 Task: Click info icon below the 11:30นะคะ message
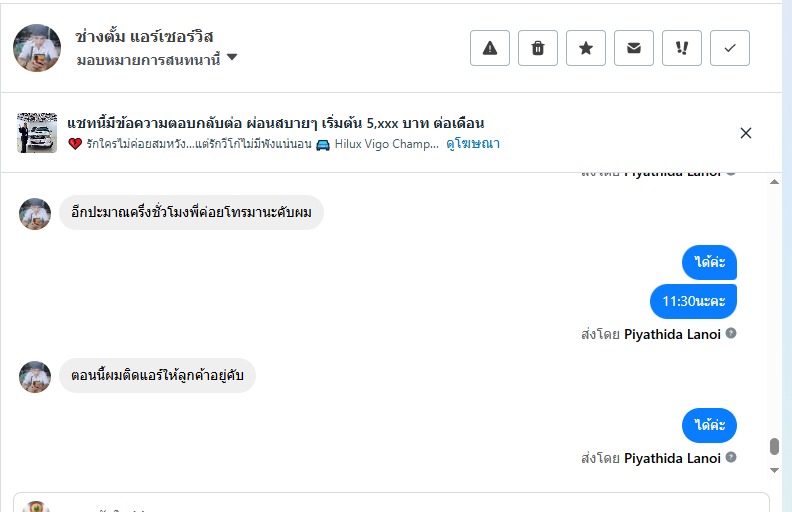731,333
